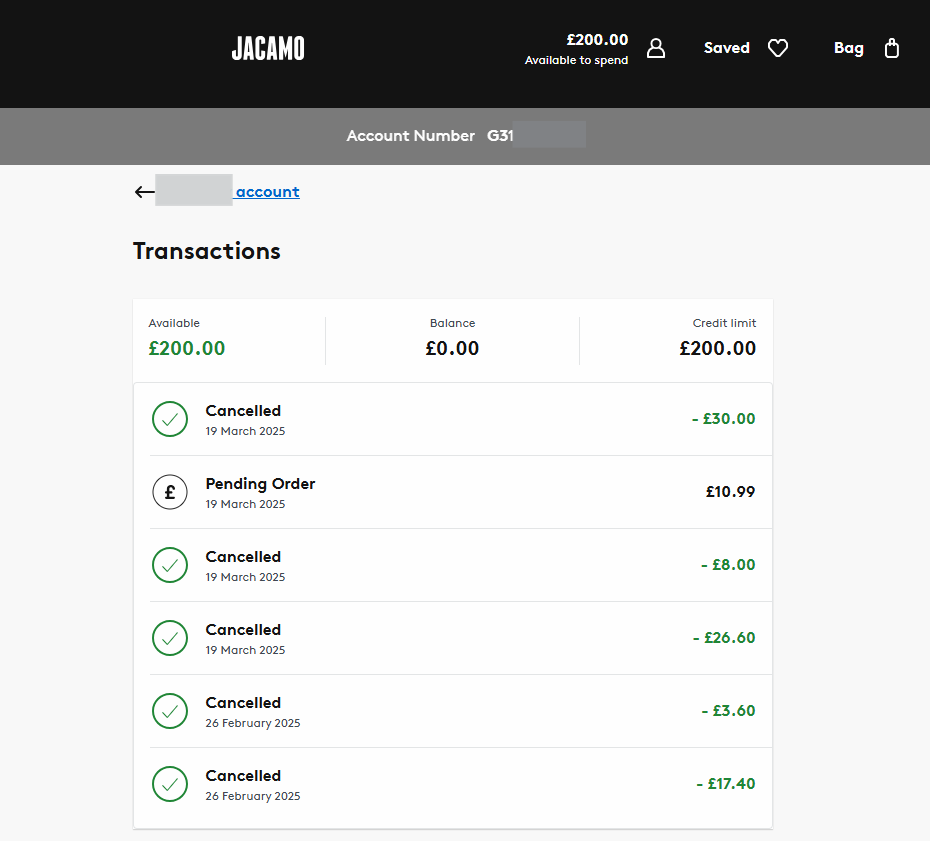Click £200.00 Available to spend in header

577,49
